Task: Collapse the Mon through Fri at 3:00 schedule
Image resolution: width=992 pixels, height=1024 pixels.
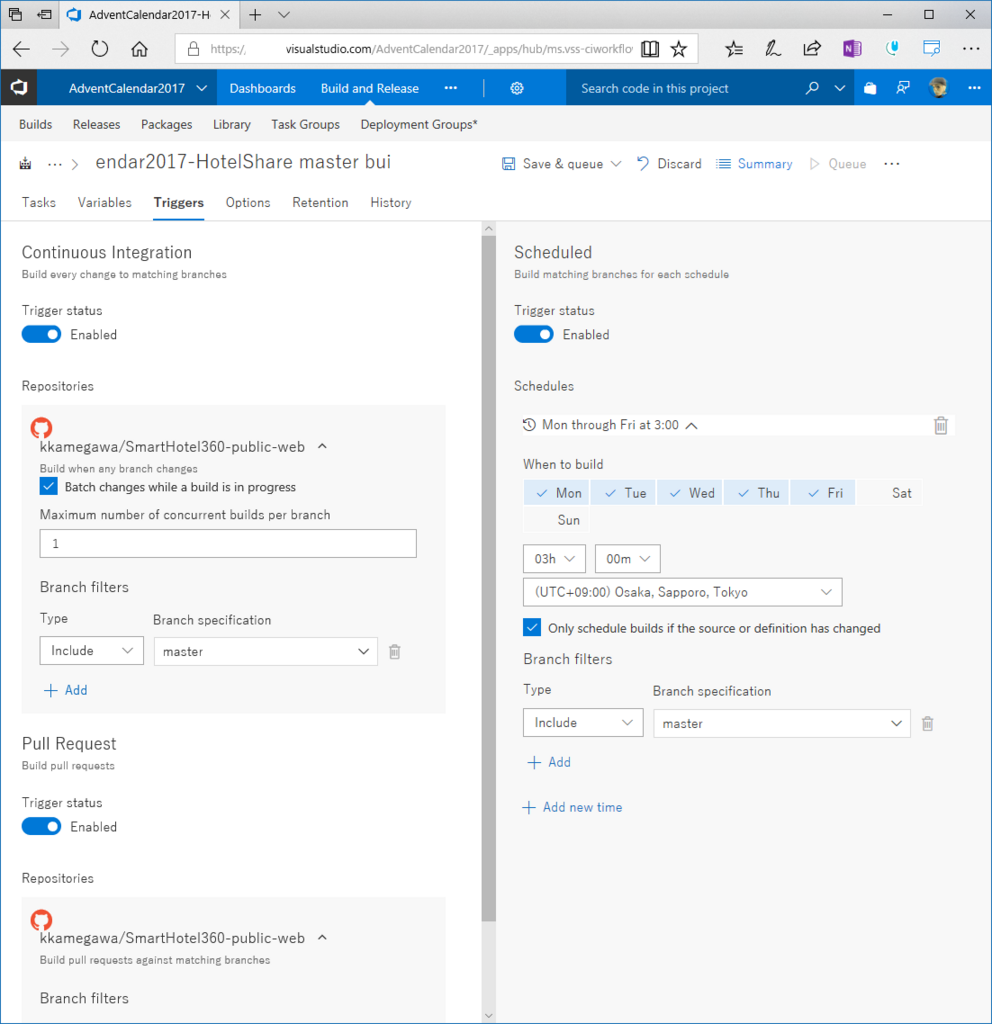Action: point(692,425)
